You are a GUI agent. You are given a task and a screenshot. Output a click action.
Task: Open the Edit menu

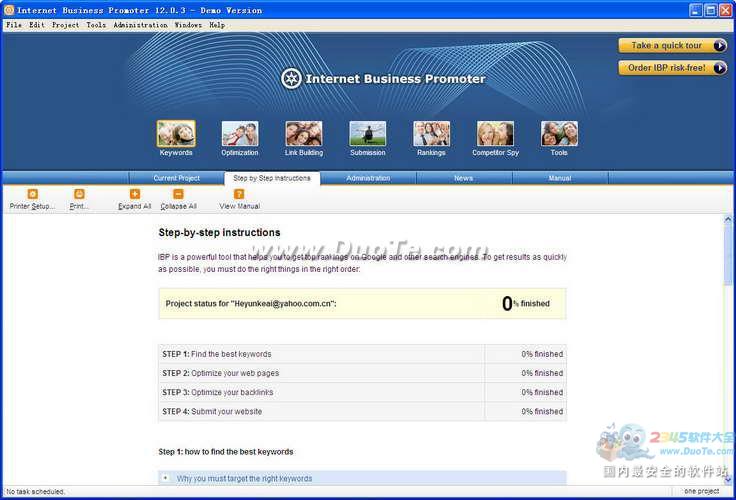pyautogui.click(x=37, y=25)
